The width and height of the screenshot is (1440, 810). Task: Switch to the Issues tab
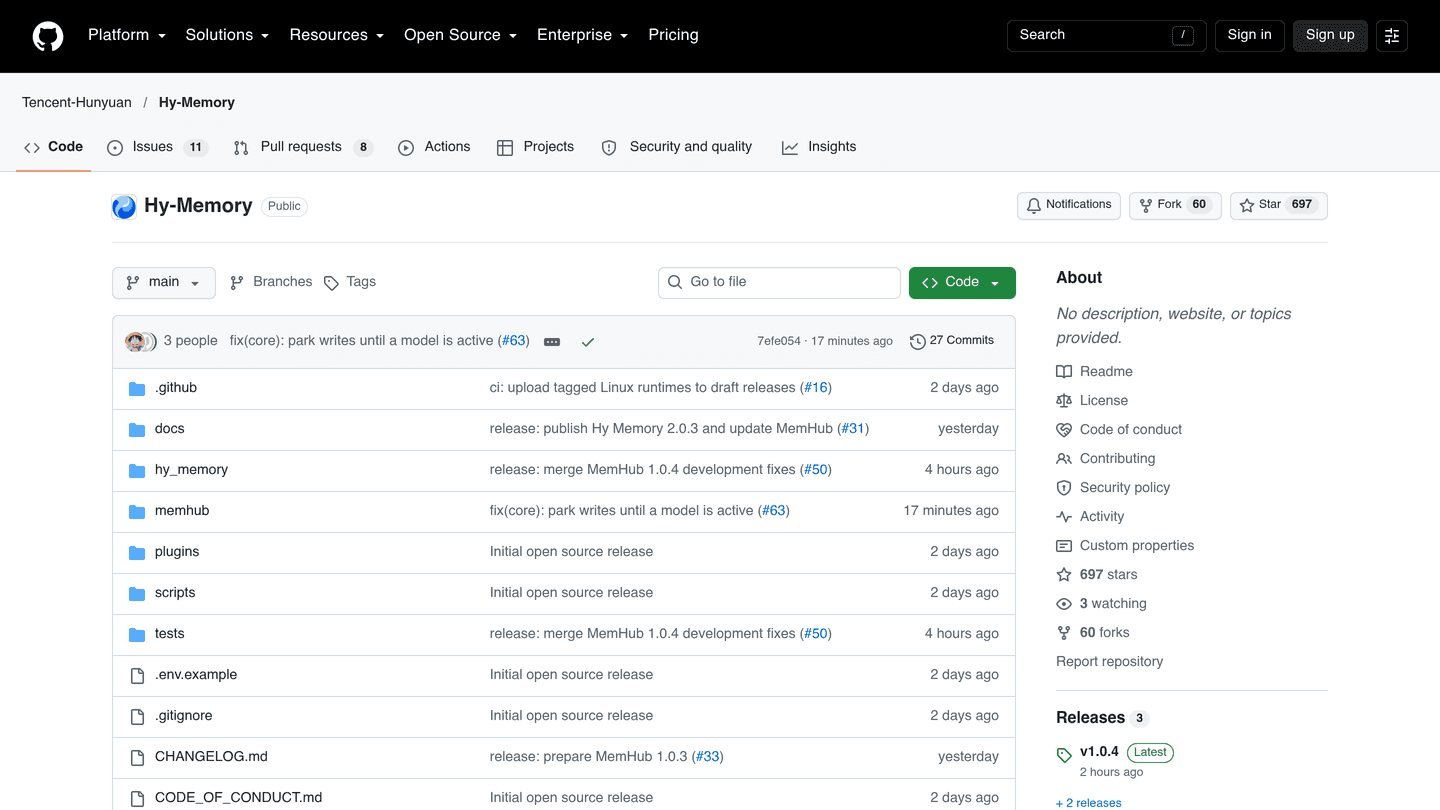156,147
